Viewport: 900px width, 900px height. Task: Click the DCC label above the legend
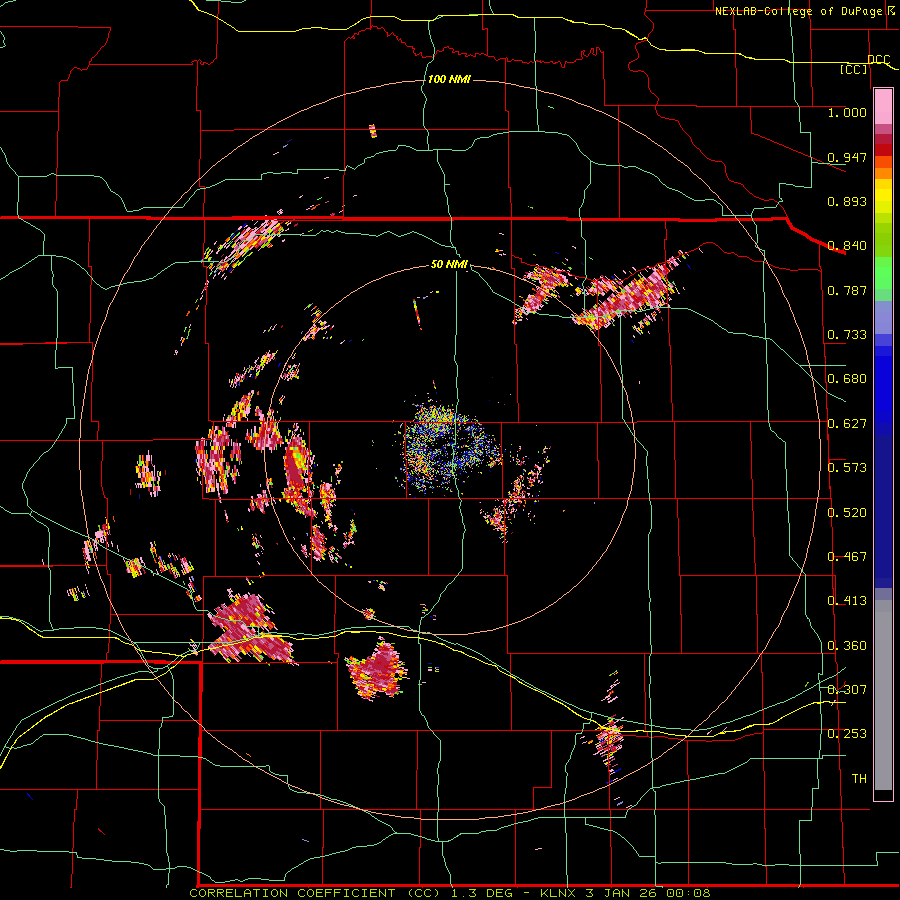[x=878, y=60]
